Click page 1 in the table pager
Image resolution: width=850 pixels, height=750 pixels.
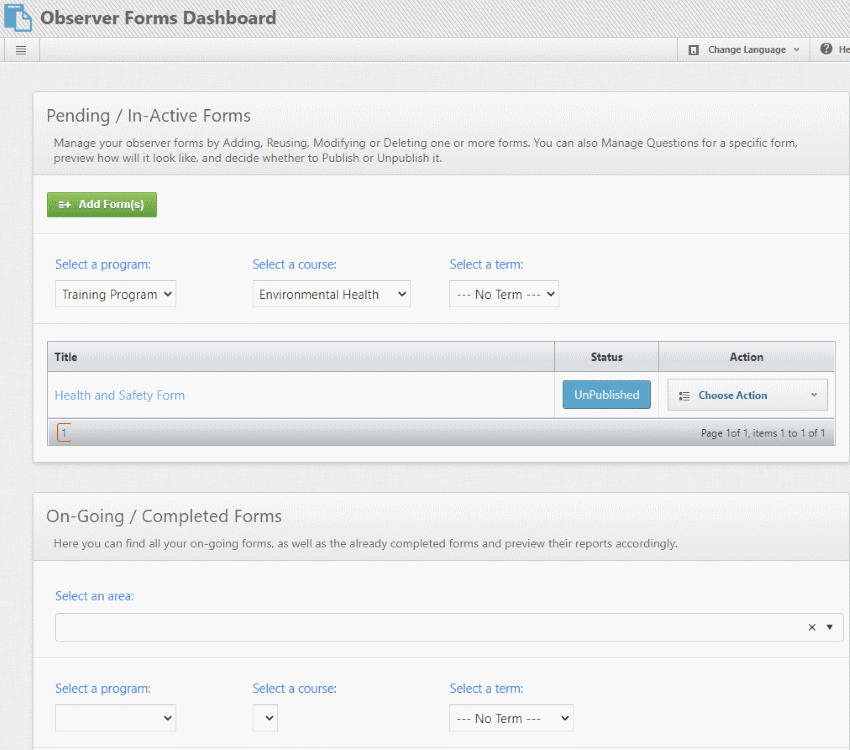pos(64,433)
